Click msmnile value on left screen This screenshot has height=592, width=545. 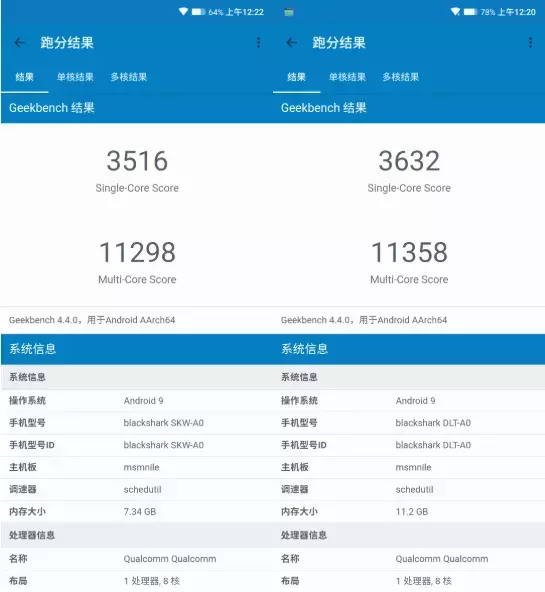tap(142, 467)
